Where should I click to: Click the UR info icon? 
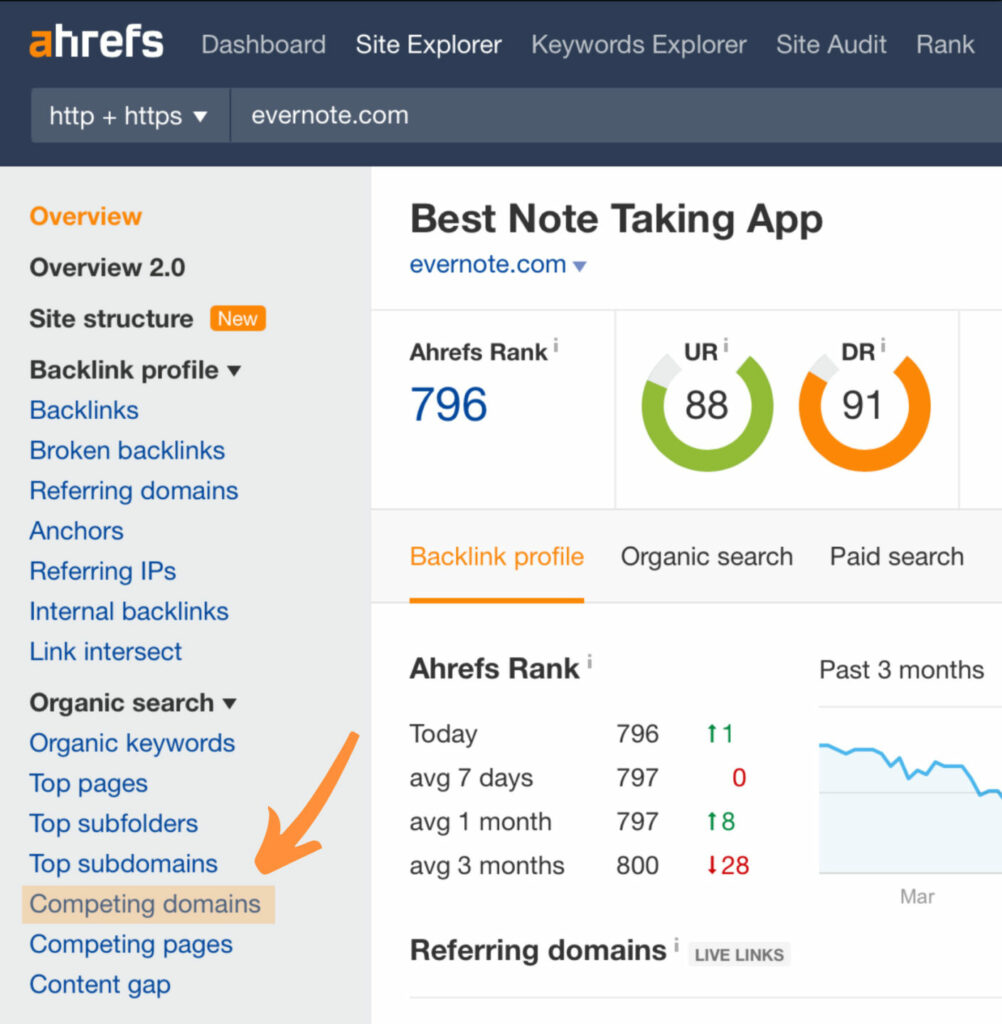click(x=726, y=346)
